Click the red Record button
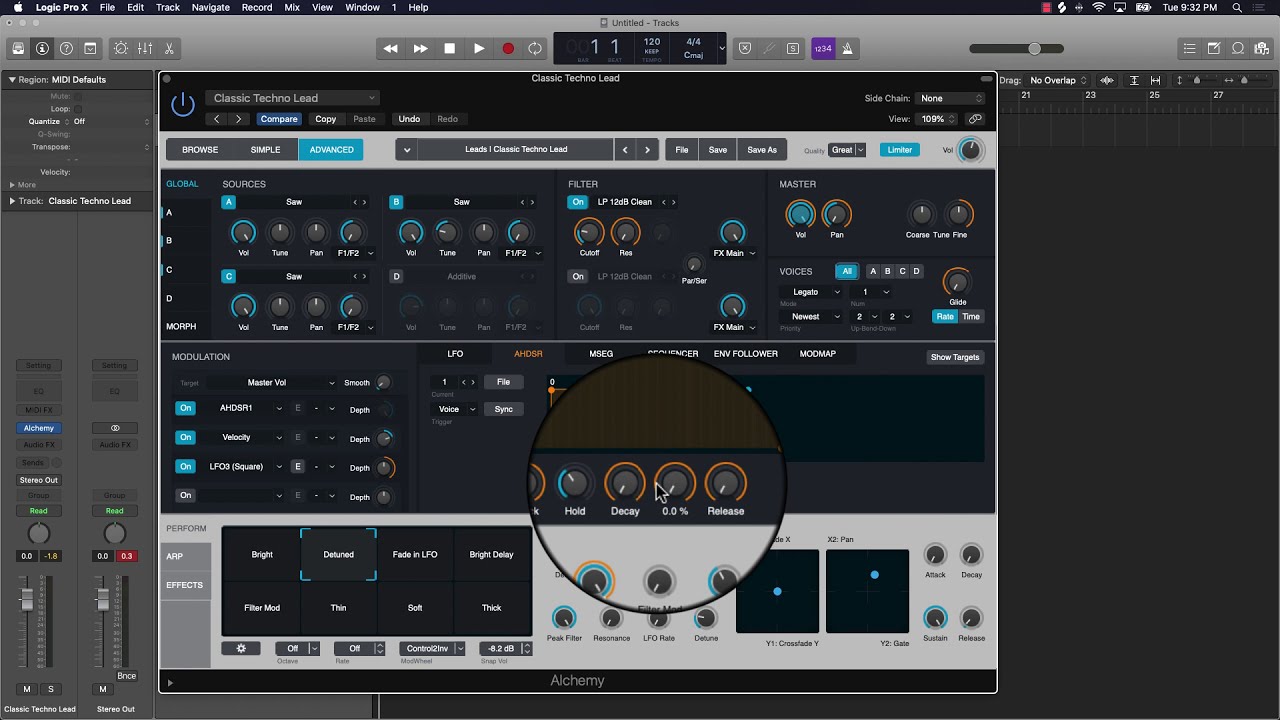Viewport: 1280px width, 720px height. click(x=508, y=48)
